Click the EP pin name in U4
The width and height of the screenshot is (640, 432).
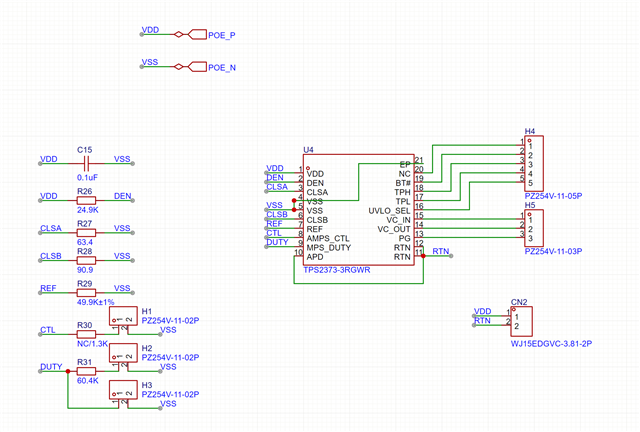point(405,165)
